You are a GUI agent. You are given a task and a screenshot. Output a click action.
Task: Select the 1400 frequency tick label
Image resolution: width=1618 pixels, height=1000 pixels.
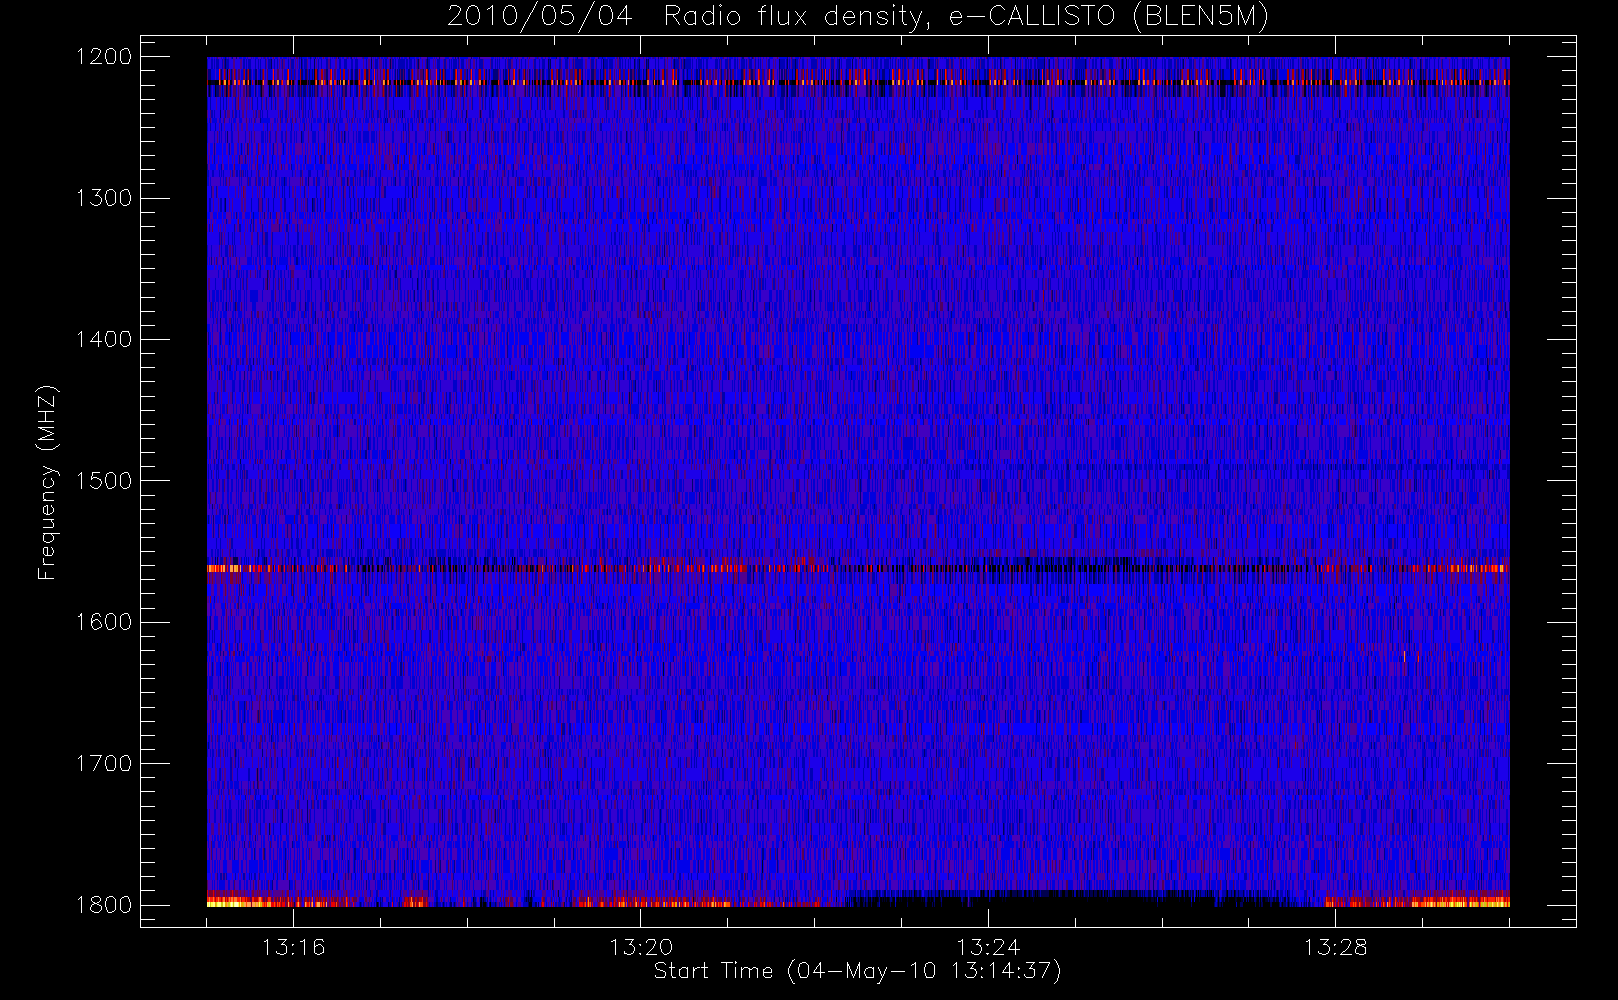pyautogui.click(x=104, y=339)
